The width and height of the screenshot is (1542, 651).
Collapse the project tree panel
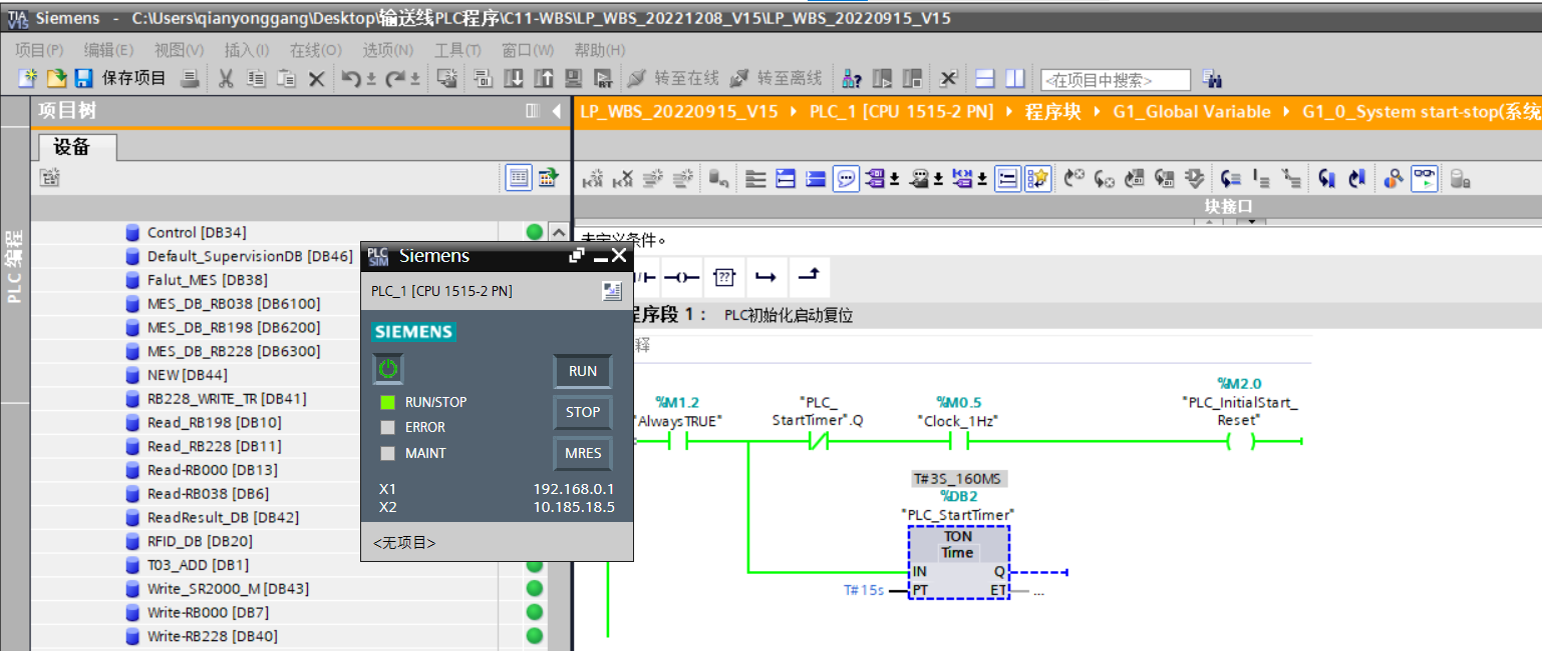coord(556,111)
